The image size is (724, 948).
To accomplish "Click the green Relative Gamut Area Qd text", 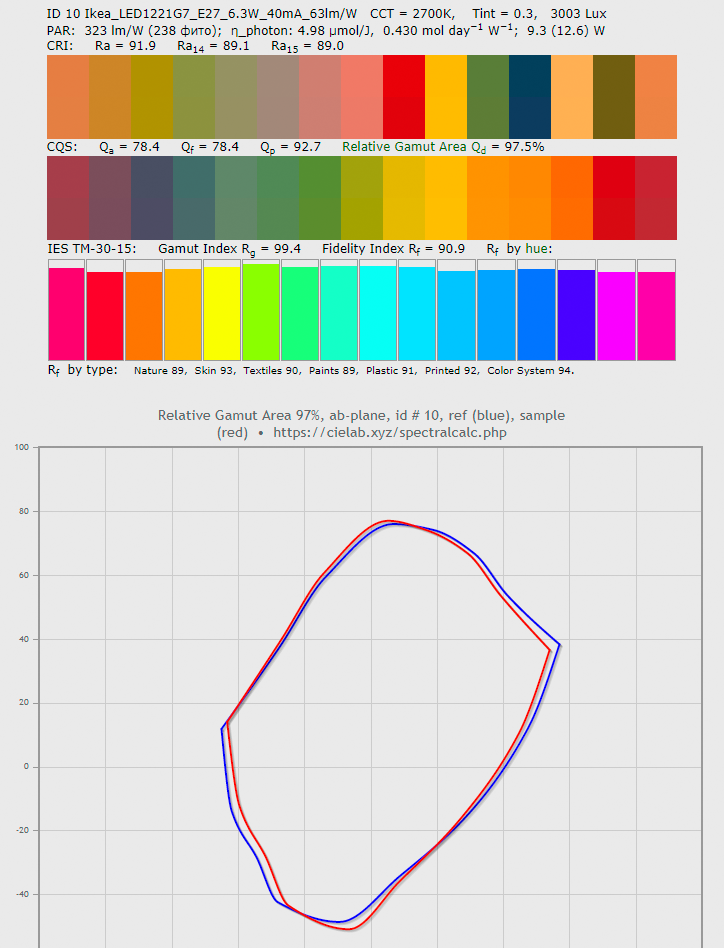I will click(442, 147).
